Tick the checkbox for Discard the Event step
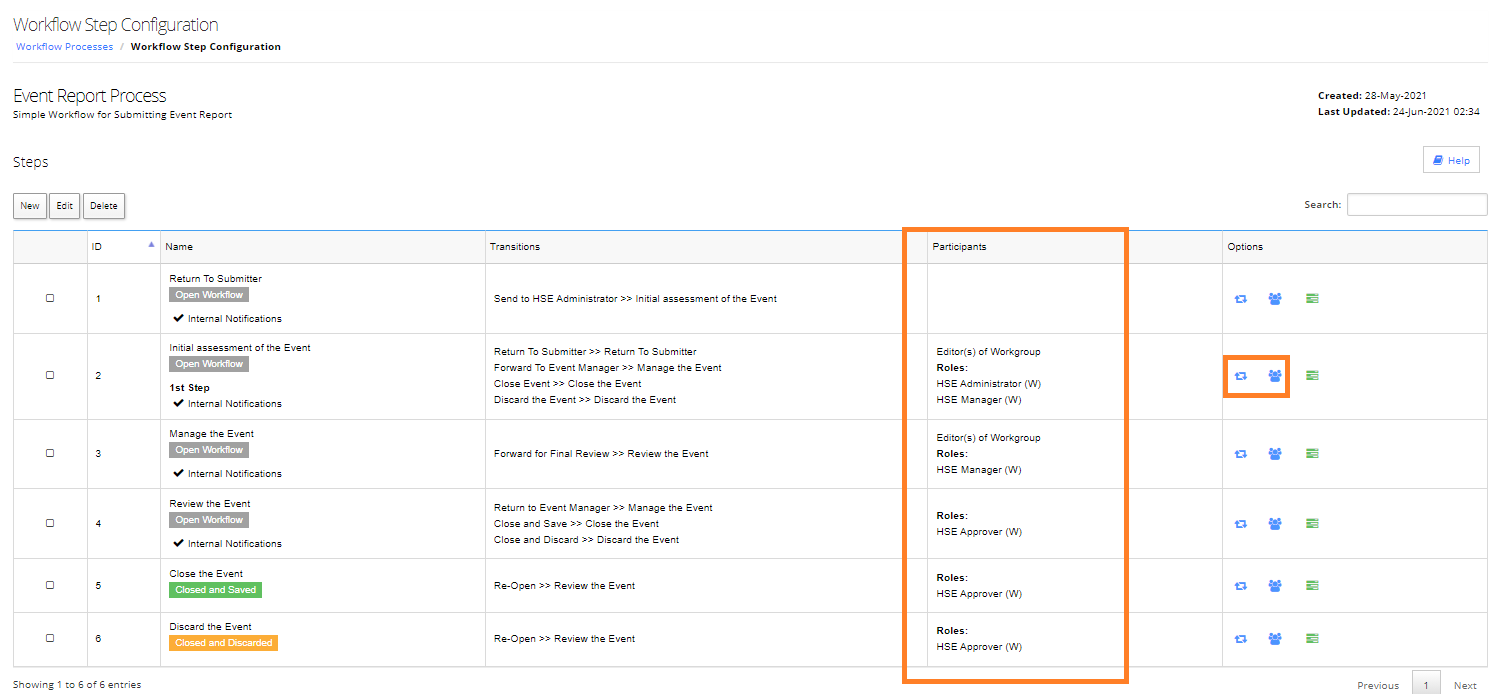1511x694 pixels. click(x=50, y=638)
